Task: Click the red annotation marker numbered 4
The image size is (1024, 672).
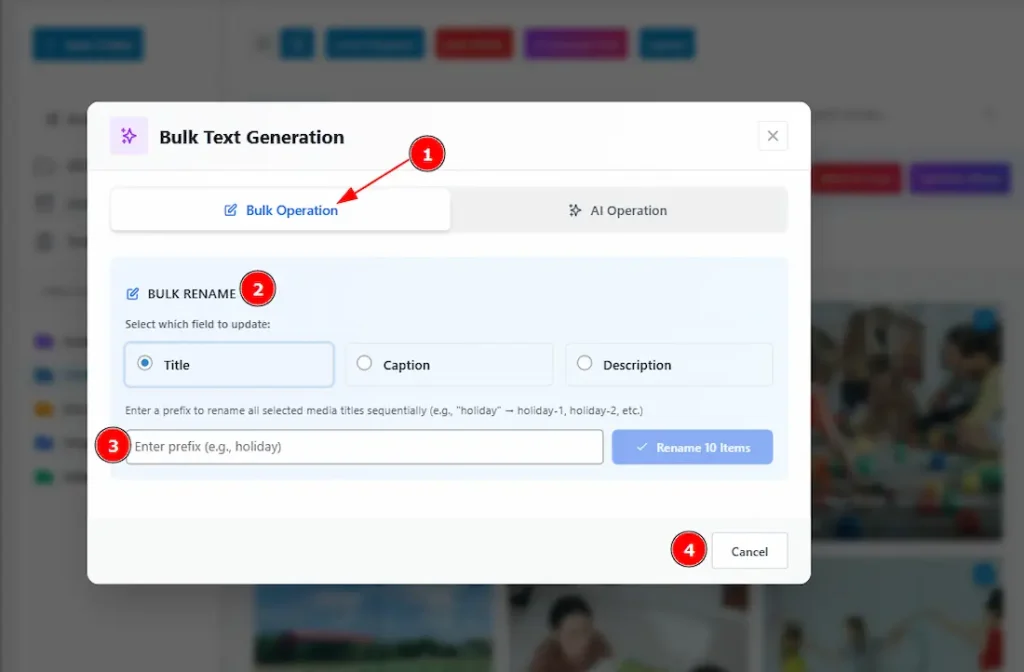Action: pos(688,550)
